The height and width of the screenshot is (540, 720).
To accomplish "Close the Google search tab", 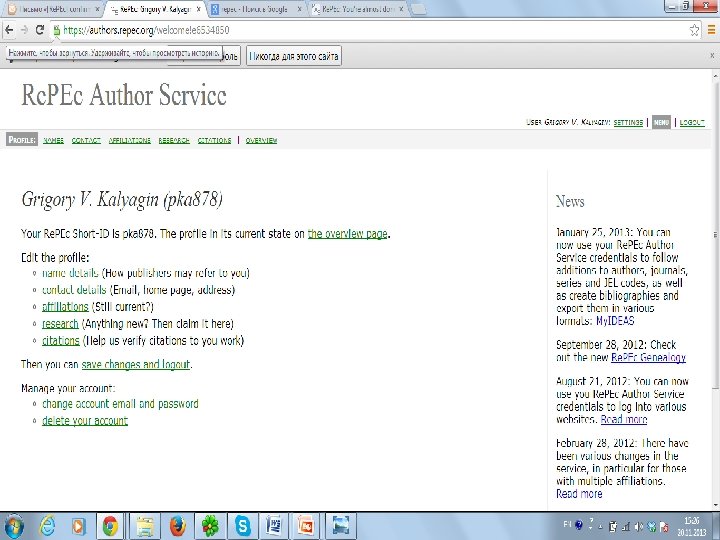I will pyautogui.click(x=299, y=9).
